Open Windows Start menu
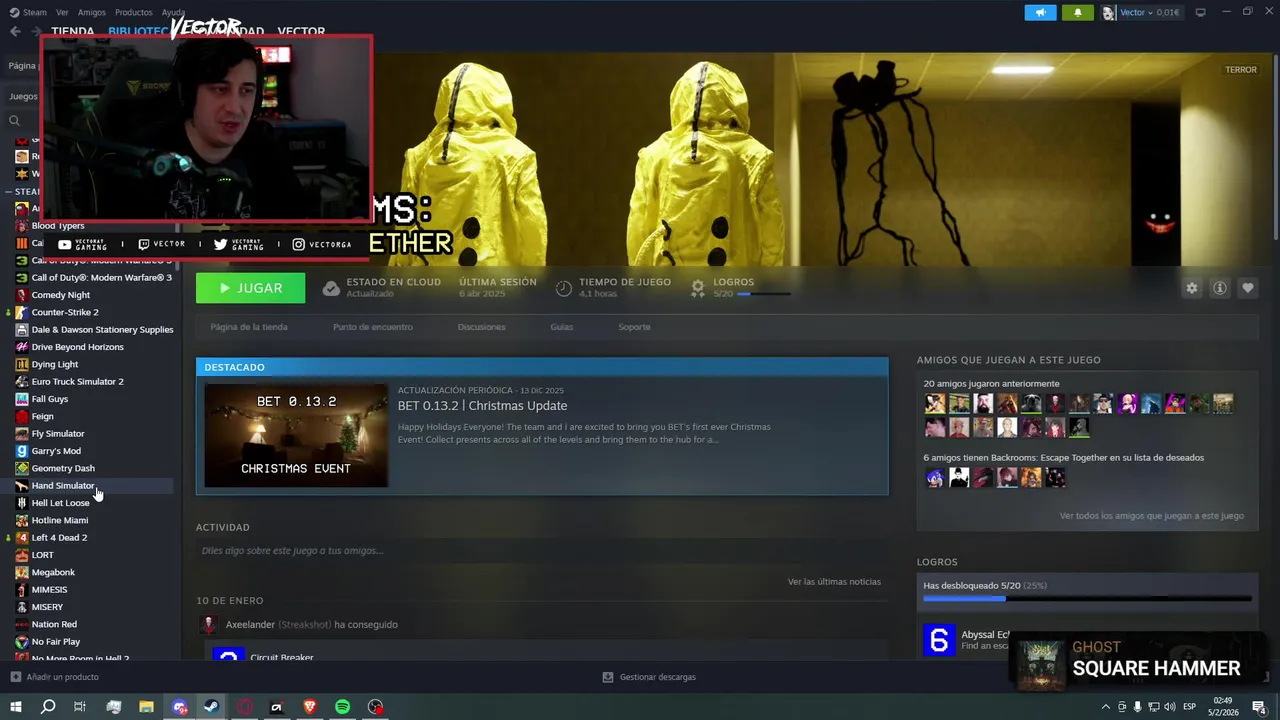Image resolution: width=1280 pixels, height=720 pixels. pos(15,707)
